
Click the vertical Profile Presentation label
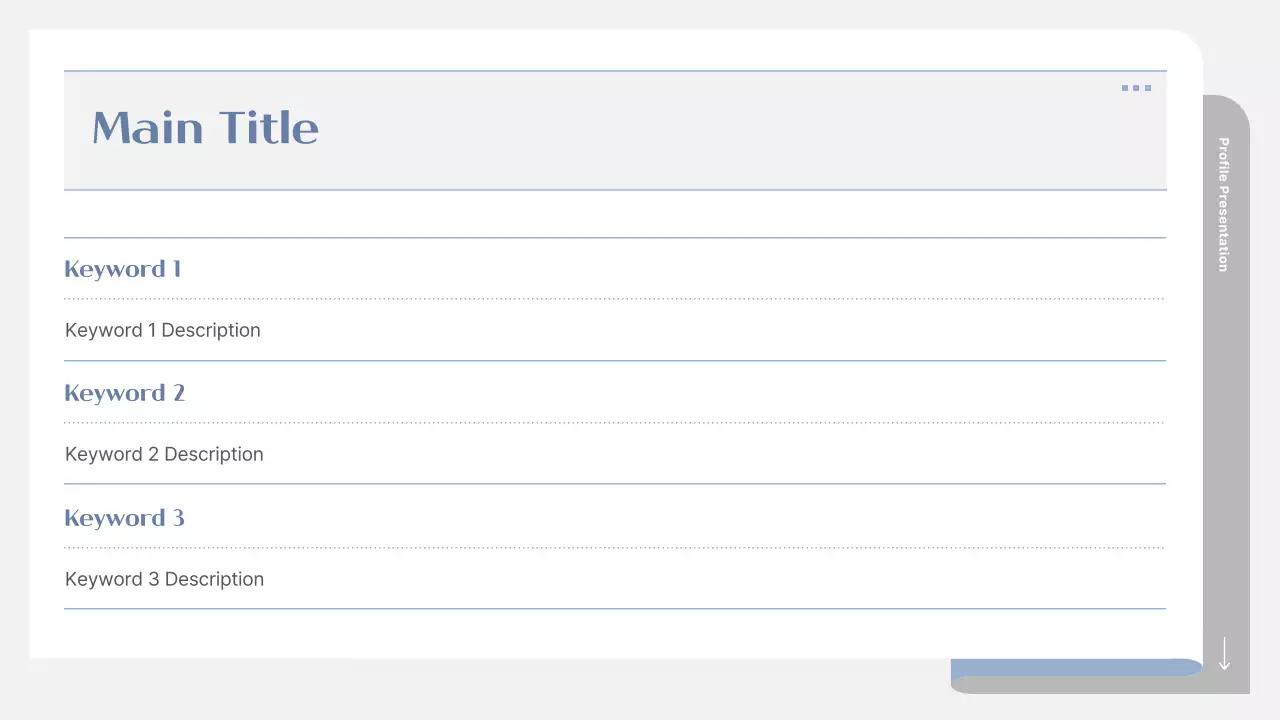(x=1223, y=204)
